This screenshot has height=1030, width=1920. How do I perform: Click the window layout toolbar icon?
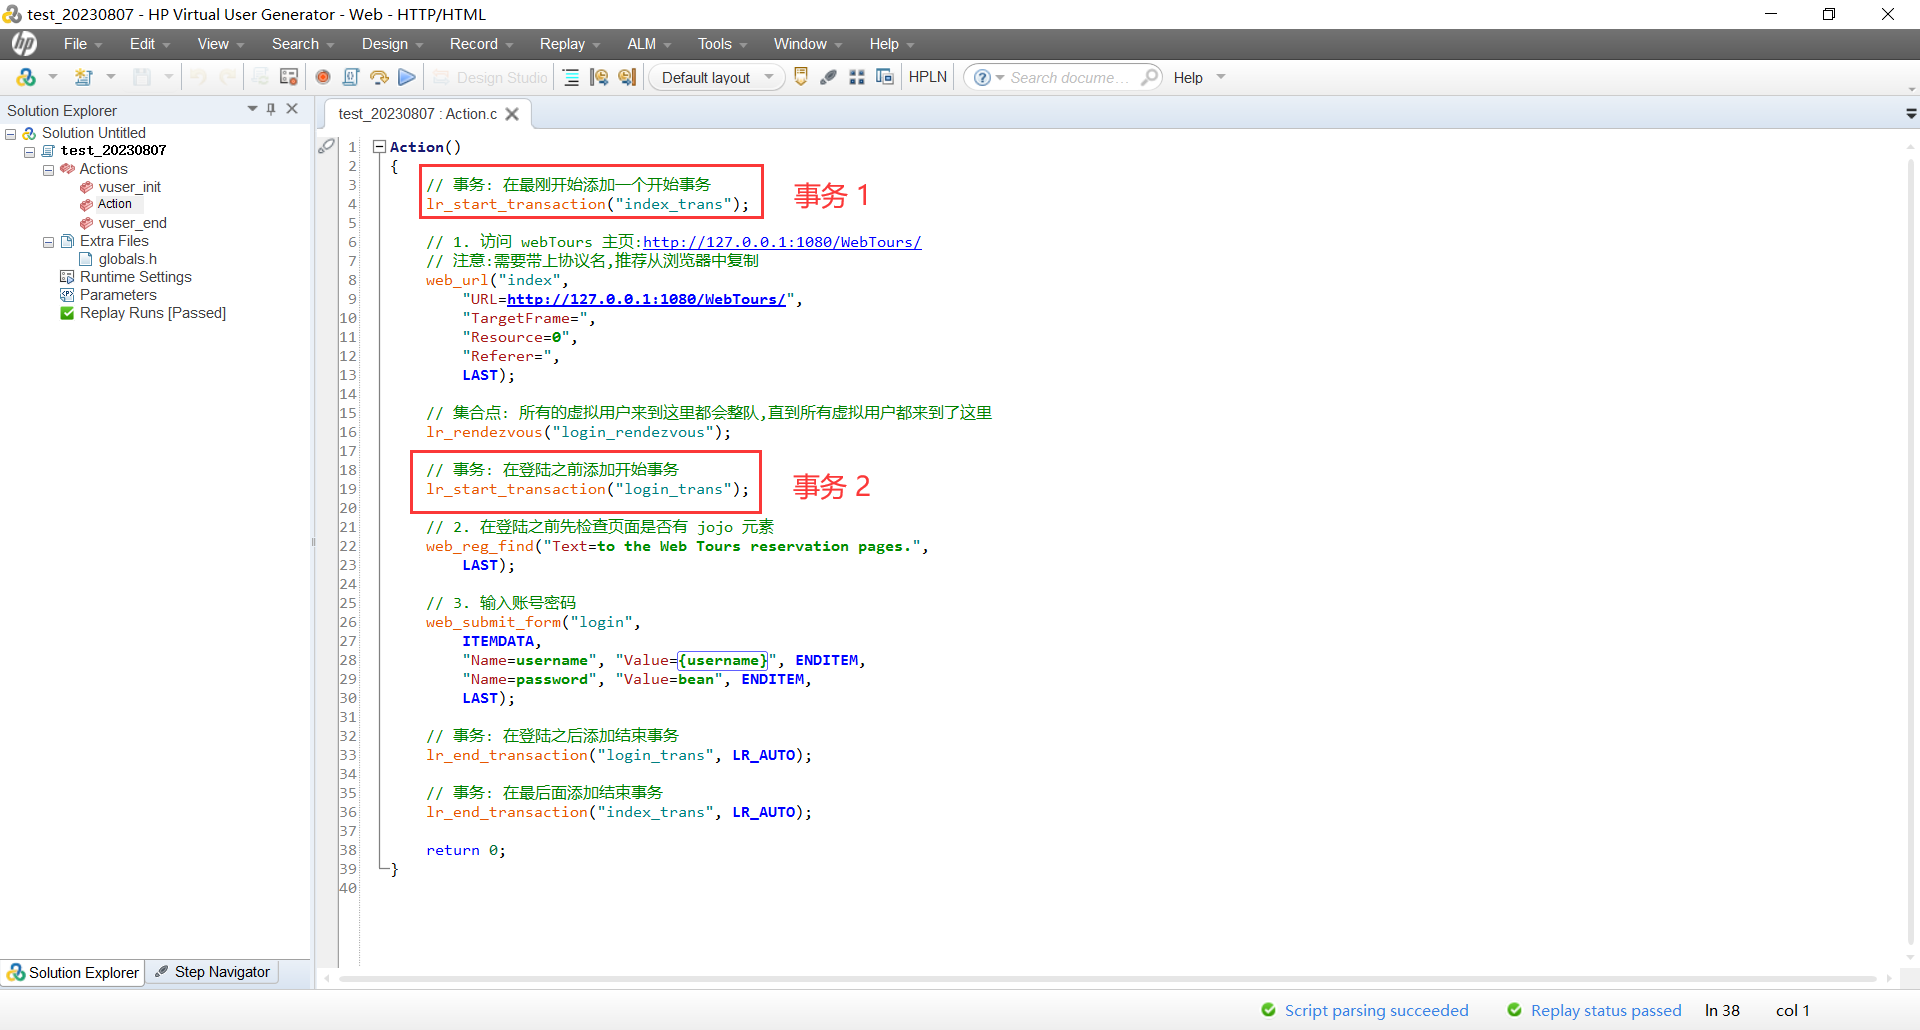pyautogui.click(x=885, y=77)
